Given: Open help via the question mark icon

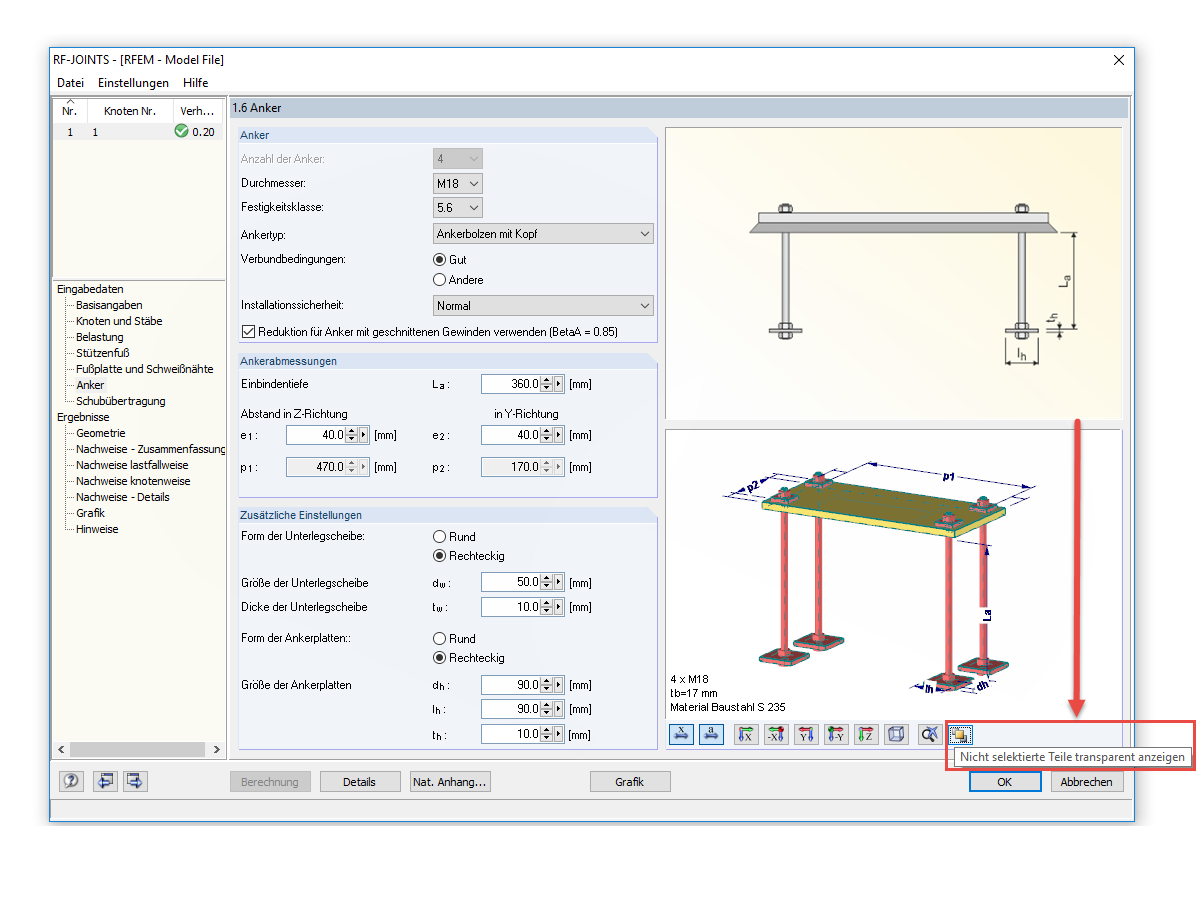Looking at the screenshot, I should coord(73,781).
